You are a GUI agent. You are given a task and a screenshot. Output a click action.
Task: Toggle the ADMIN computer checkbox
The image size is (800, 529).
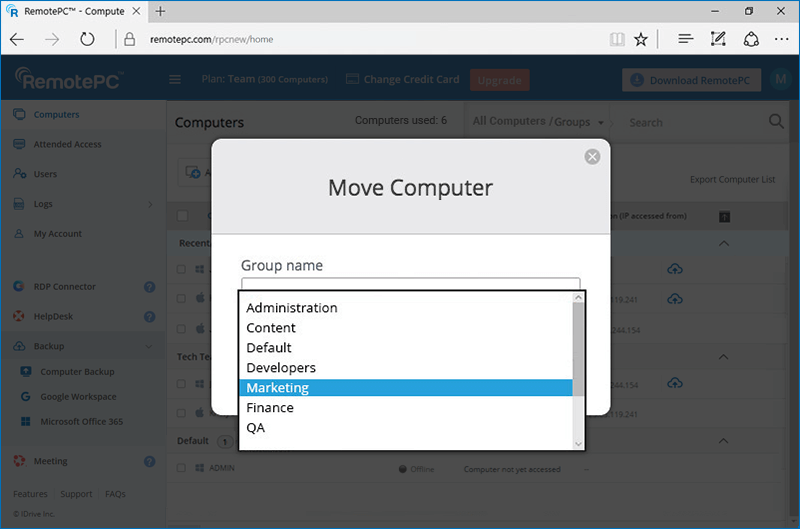click(181, 468)
